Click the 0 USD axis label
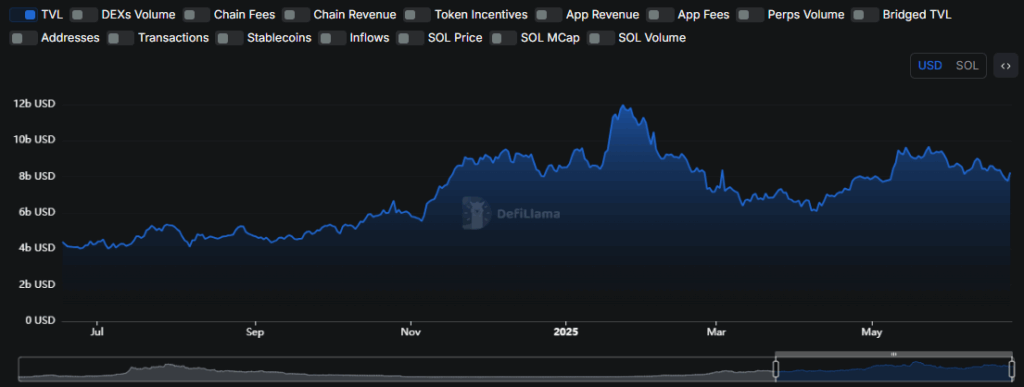 click(40, 320)
